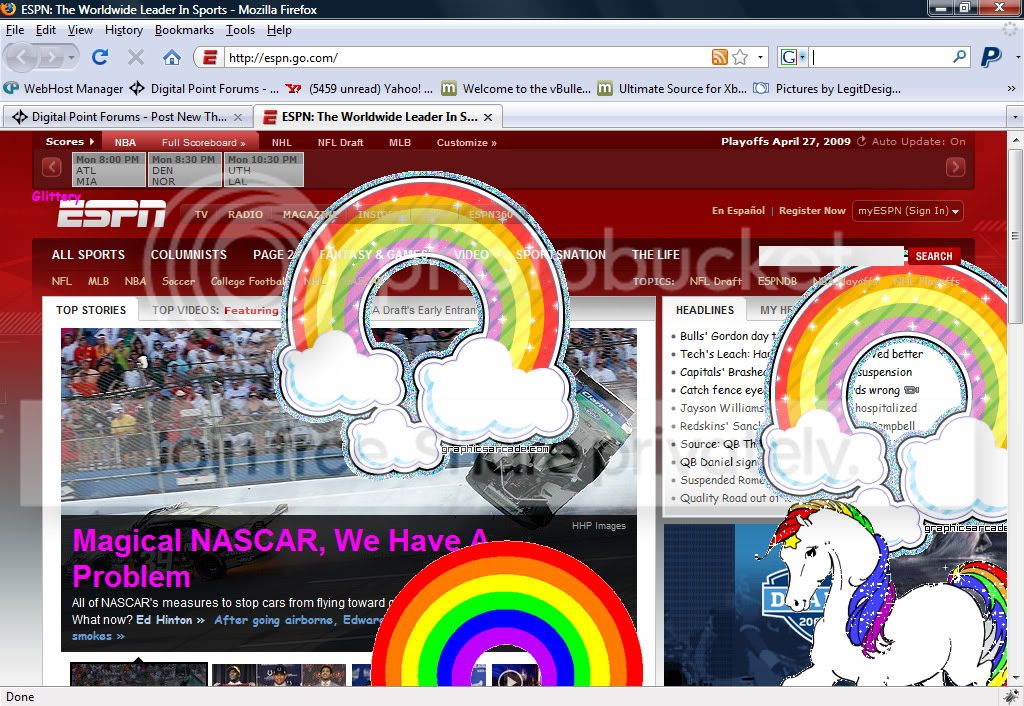Screen dimensions: 1024x706
Task: Open the File menu
Action: [14, 30]
